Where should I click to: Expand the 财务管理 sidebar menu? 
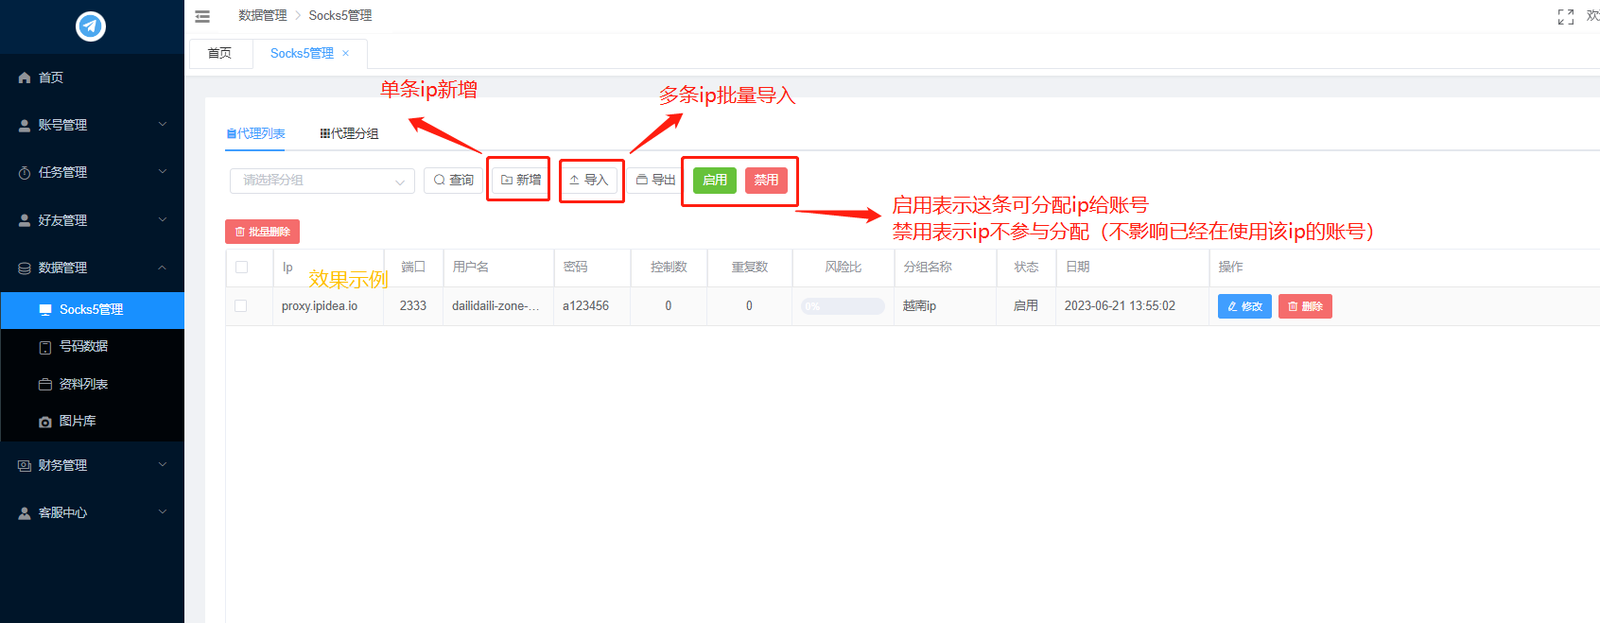point(92,465)
